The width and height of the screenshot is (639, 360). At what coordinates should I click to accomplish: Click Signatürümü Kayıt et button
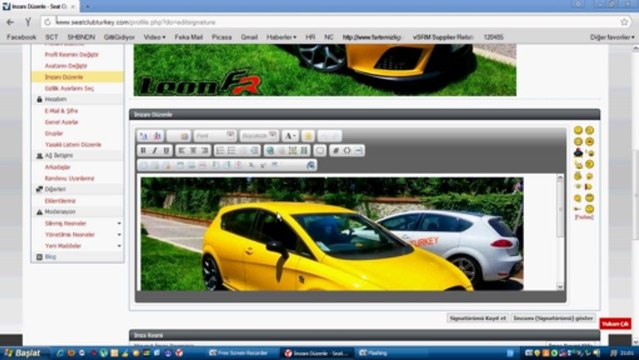(x=478, y=318)
